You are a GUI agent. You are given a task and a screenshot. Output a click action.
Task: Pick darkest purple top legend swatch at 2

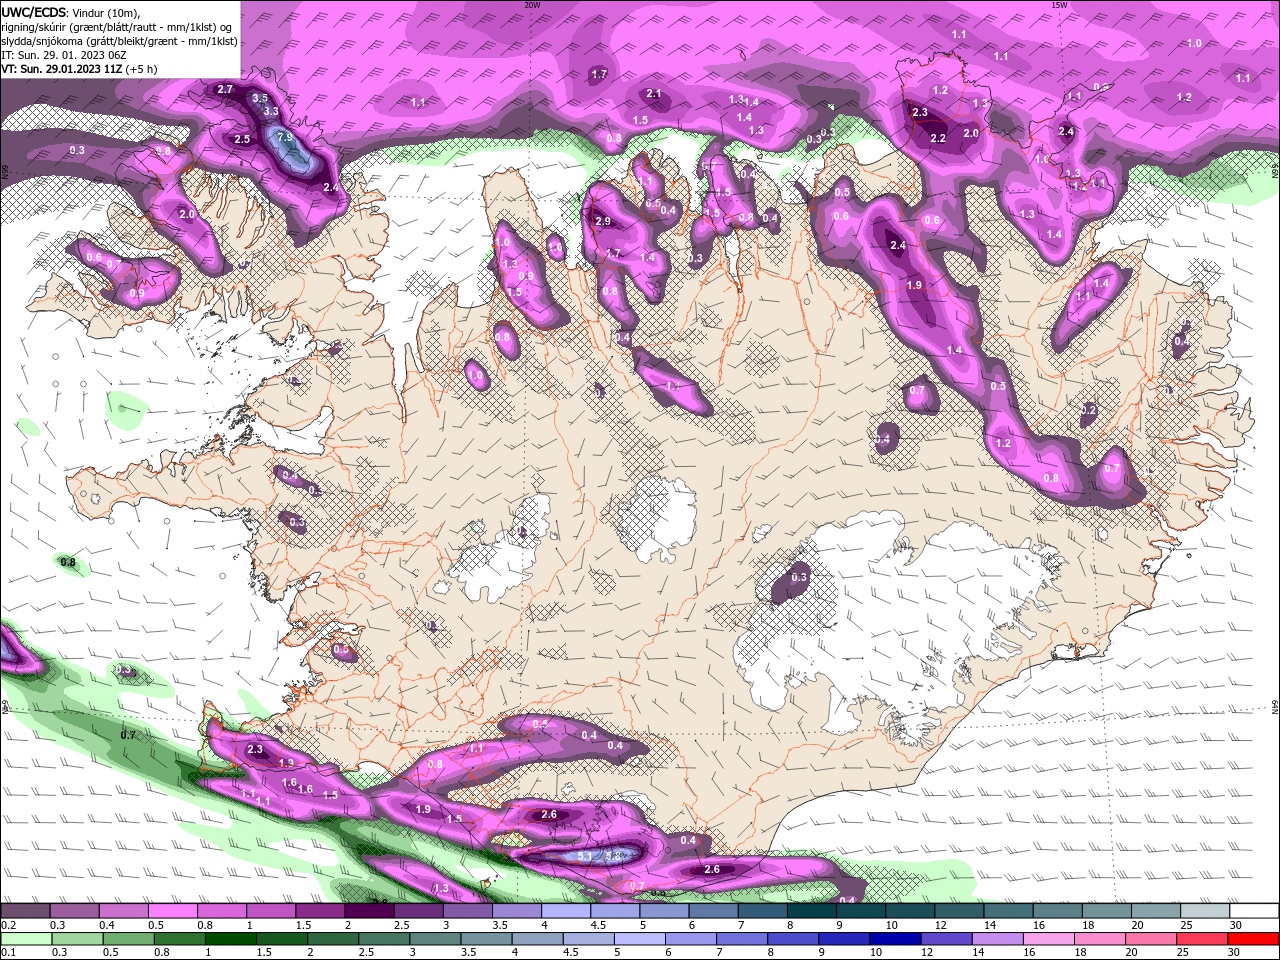click(x=369, y=911)
